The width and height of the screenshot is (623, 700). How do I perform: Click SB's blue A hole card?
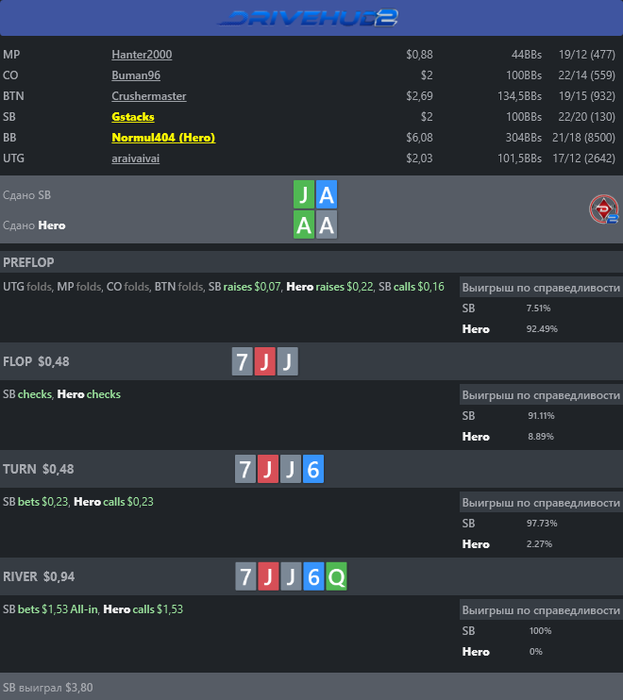327,195
